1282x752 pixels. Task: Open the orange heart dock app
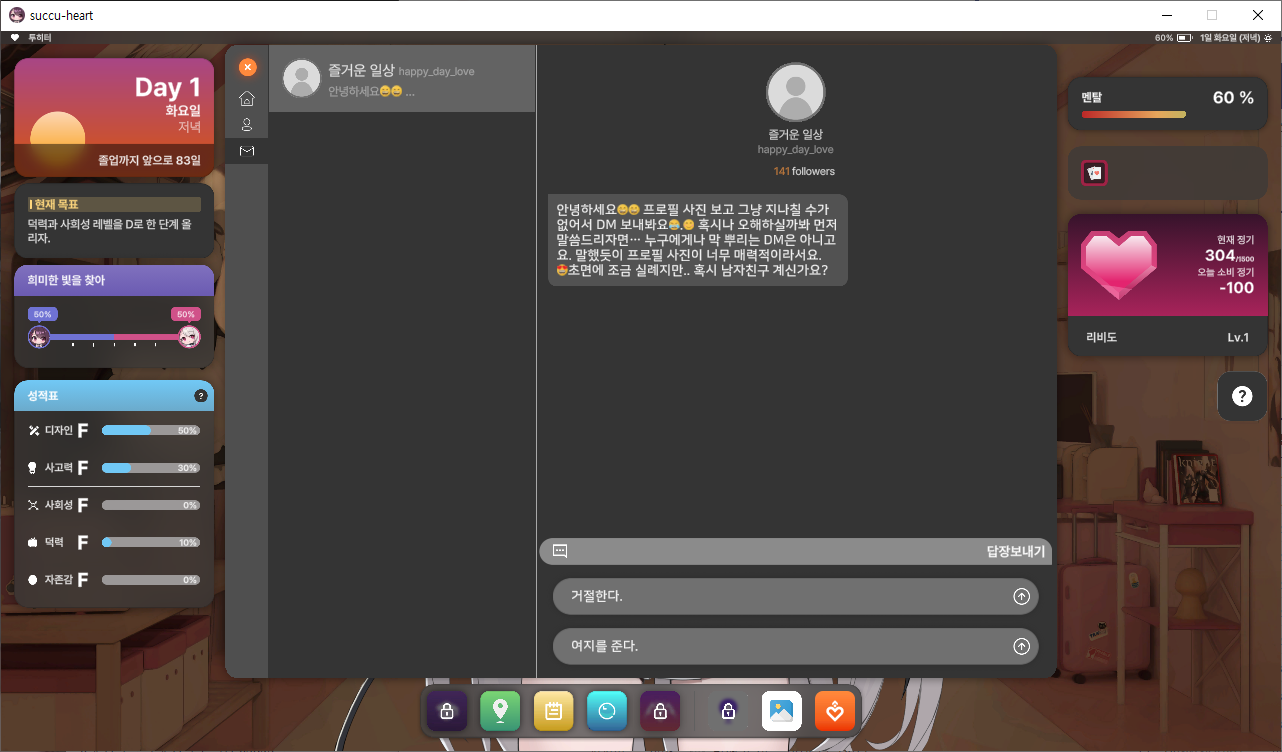coord(835,711)
